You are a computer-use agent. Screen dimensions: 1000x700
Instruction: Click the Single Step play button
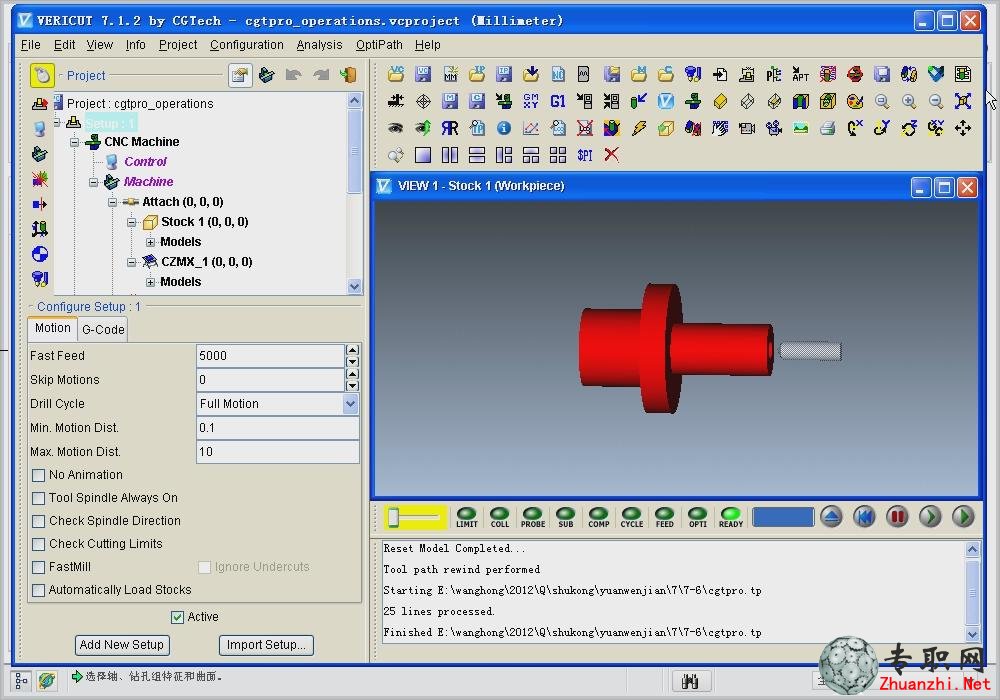930,516
